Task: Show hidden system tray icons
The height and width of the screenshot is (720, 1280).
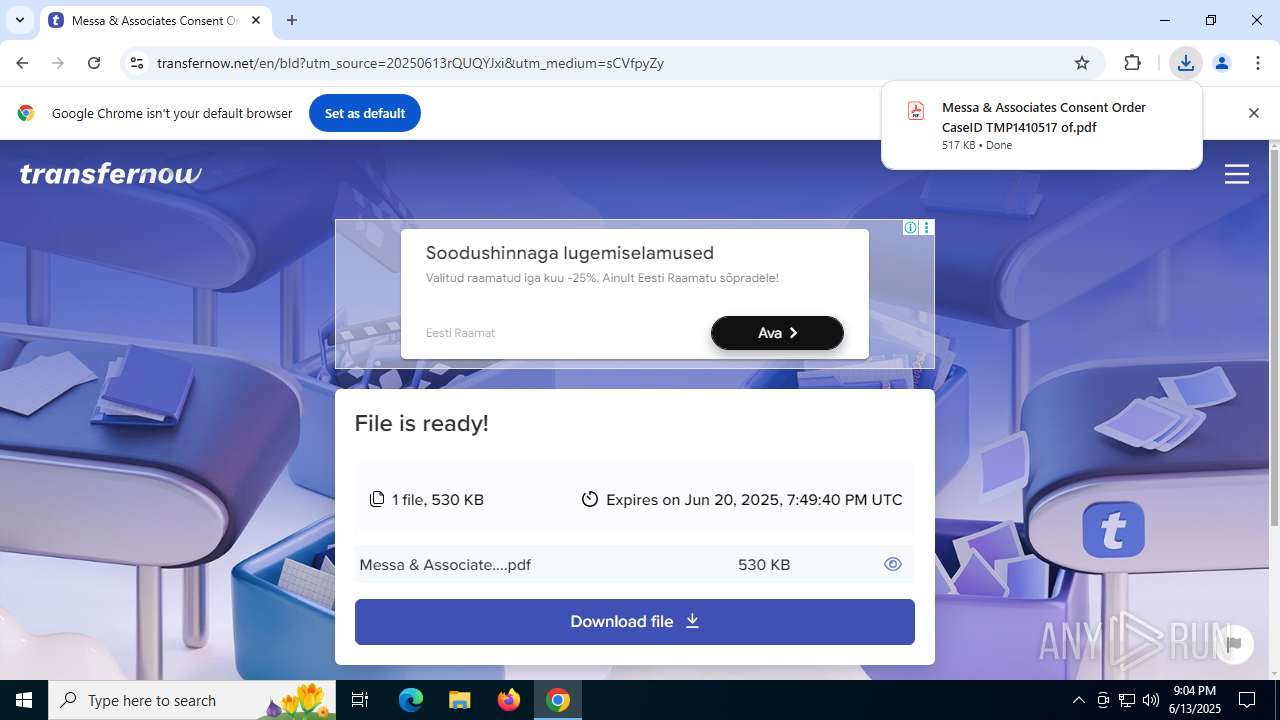Action: pyautogui.click(x=1078, y=700)
